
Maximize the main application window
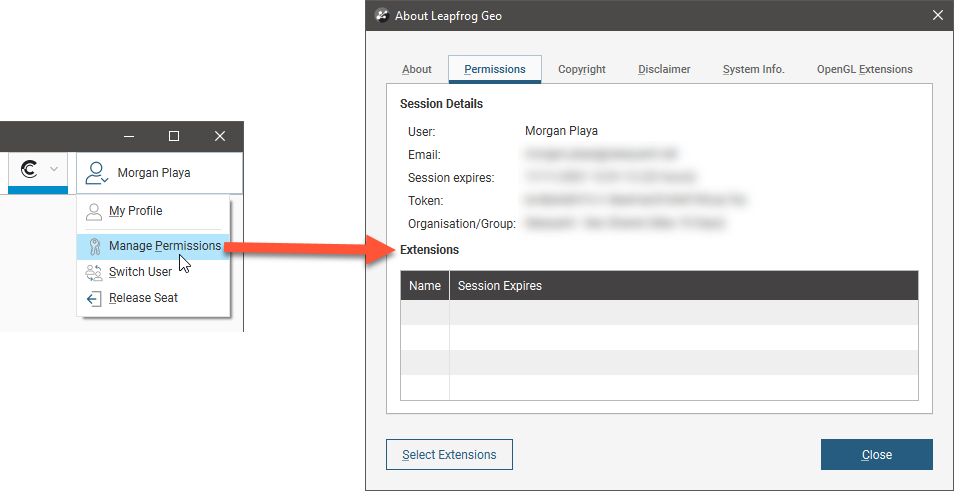pos(174,136)
